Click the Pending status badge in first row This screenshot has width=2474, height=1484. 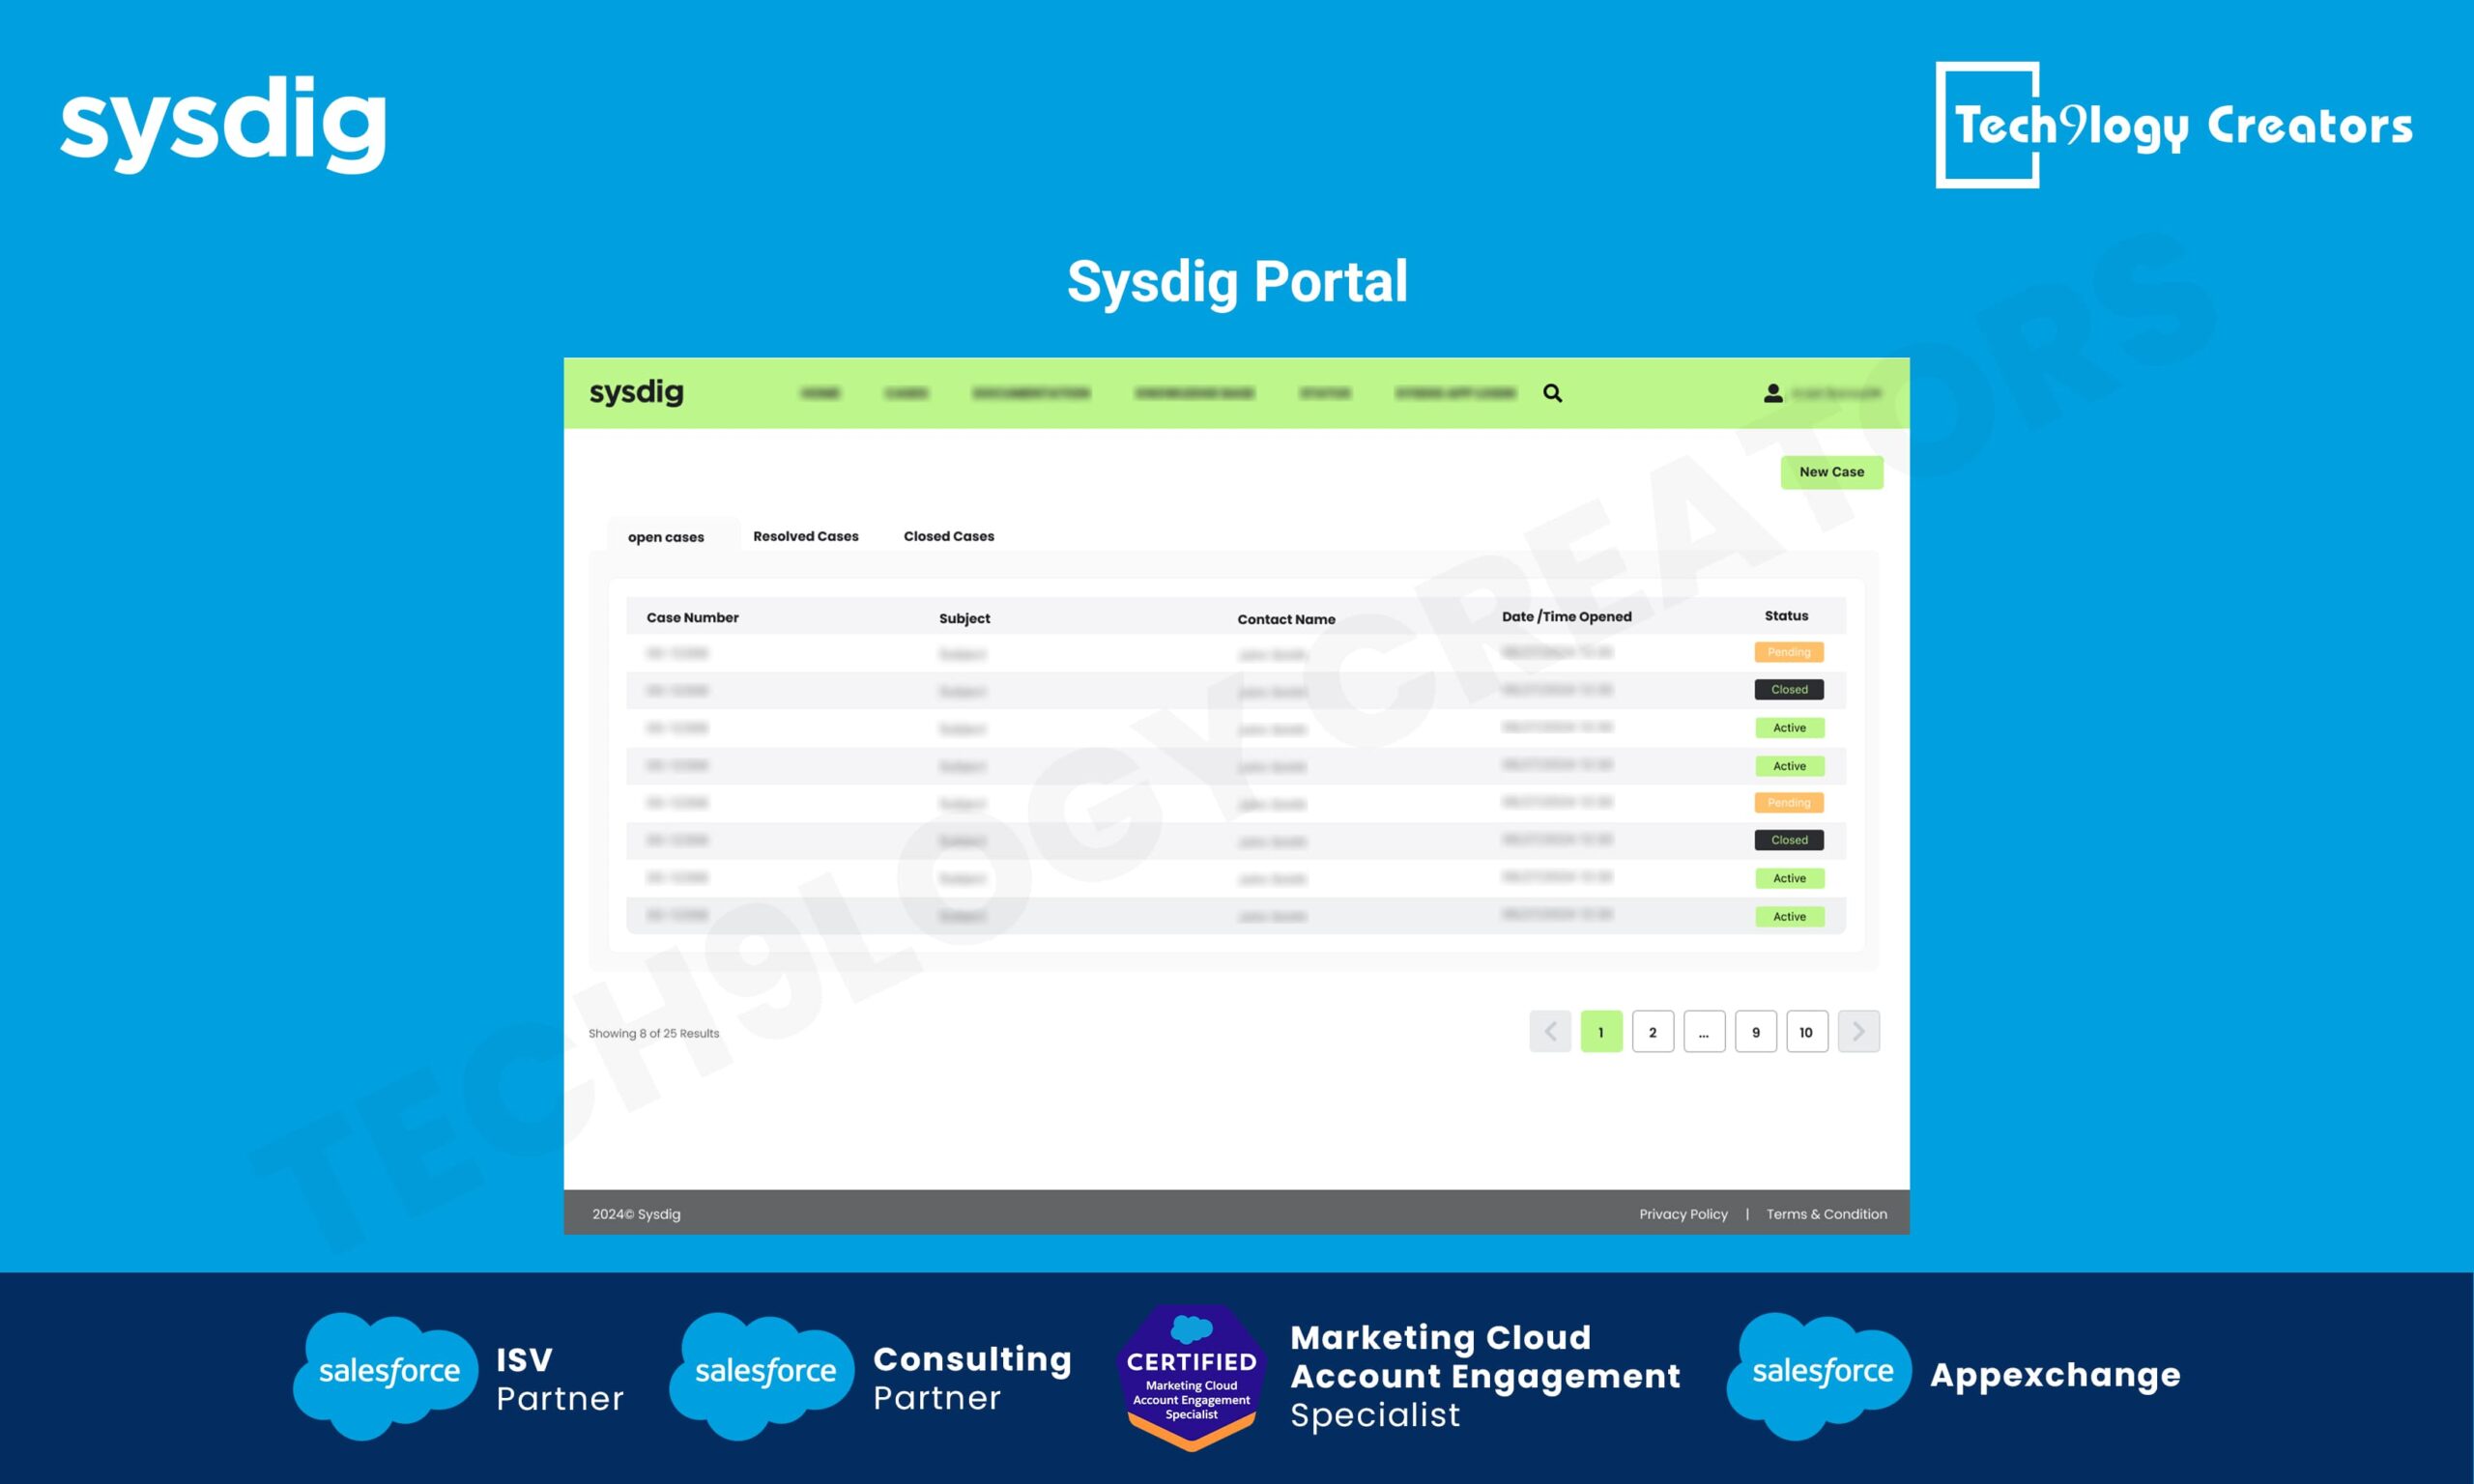[x=1788, y=652]
